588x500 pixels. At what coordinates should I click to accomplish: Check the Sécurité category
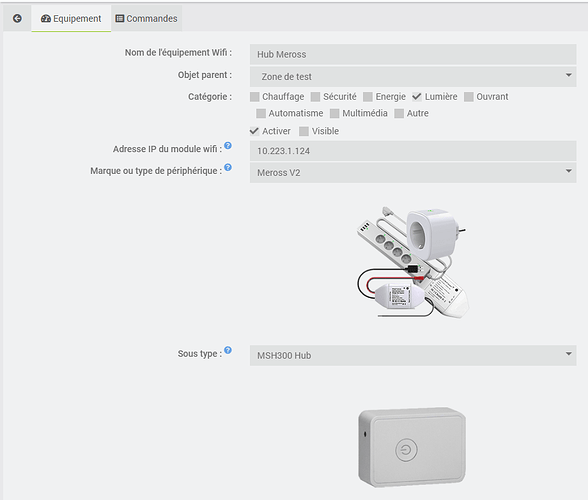click(x=315, y=97)
